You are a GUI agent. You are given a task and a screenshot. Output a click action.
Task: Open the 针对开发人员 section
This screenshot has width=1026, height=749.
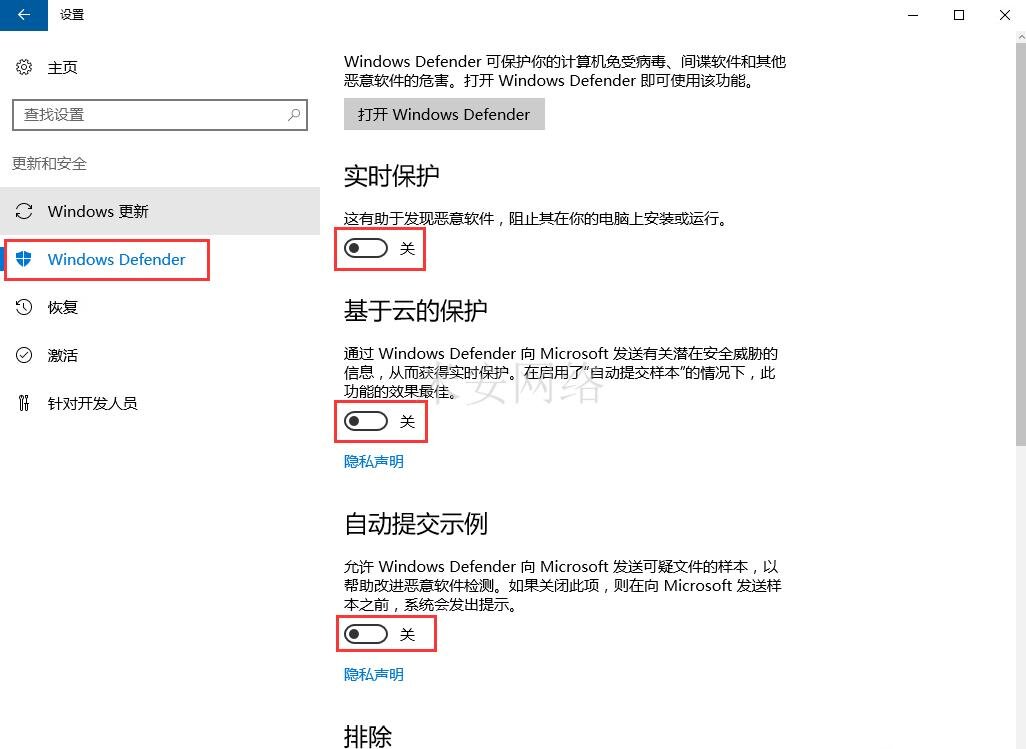click(x=160, y=403)
